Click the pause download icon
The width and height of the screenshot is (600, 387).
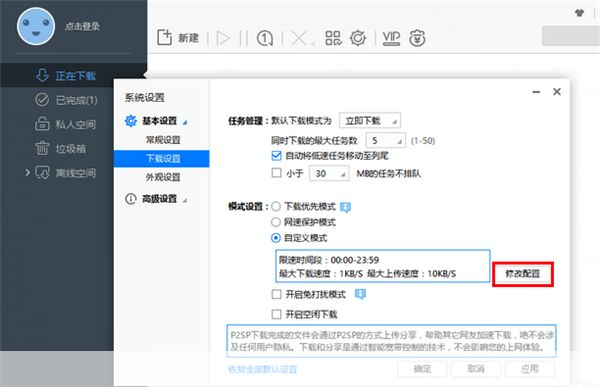pyautogui.click(x=243, y=38)
